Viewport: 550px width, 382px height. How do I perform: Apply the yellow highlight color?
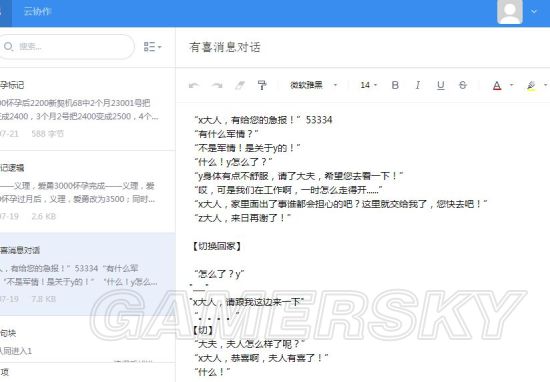[531, 86]
